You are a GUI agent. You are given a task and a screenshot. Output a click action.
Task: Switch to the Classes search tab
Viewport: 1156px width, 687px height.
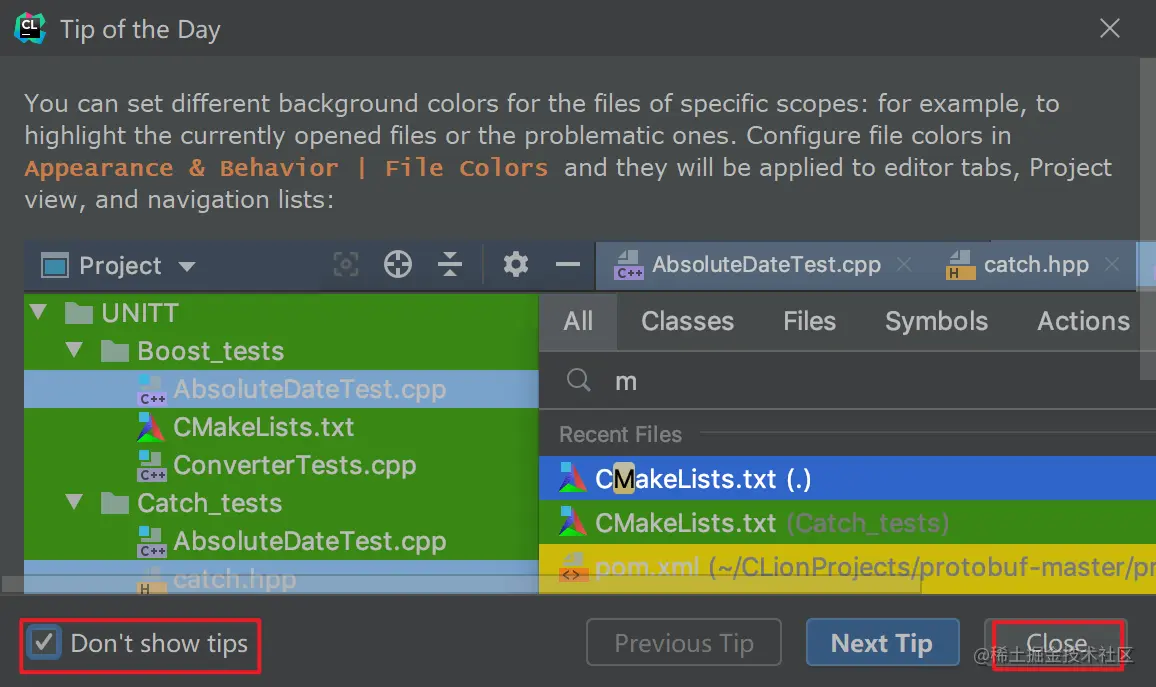687,321
